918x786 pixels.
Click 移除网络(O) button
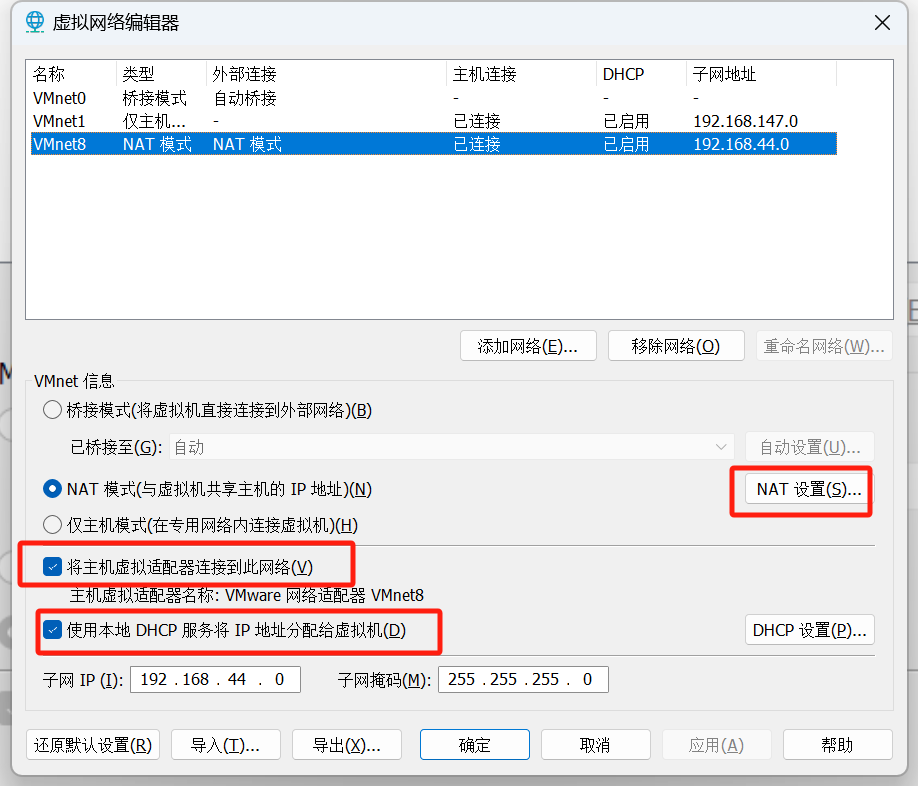676,346
